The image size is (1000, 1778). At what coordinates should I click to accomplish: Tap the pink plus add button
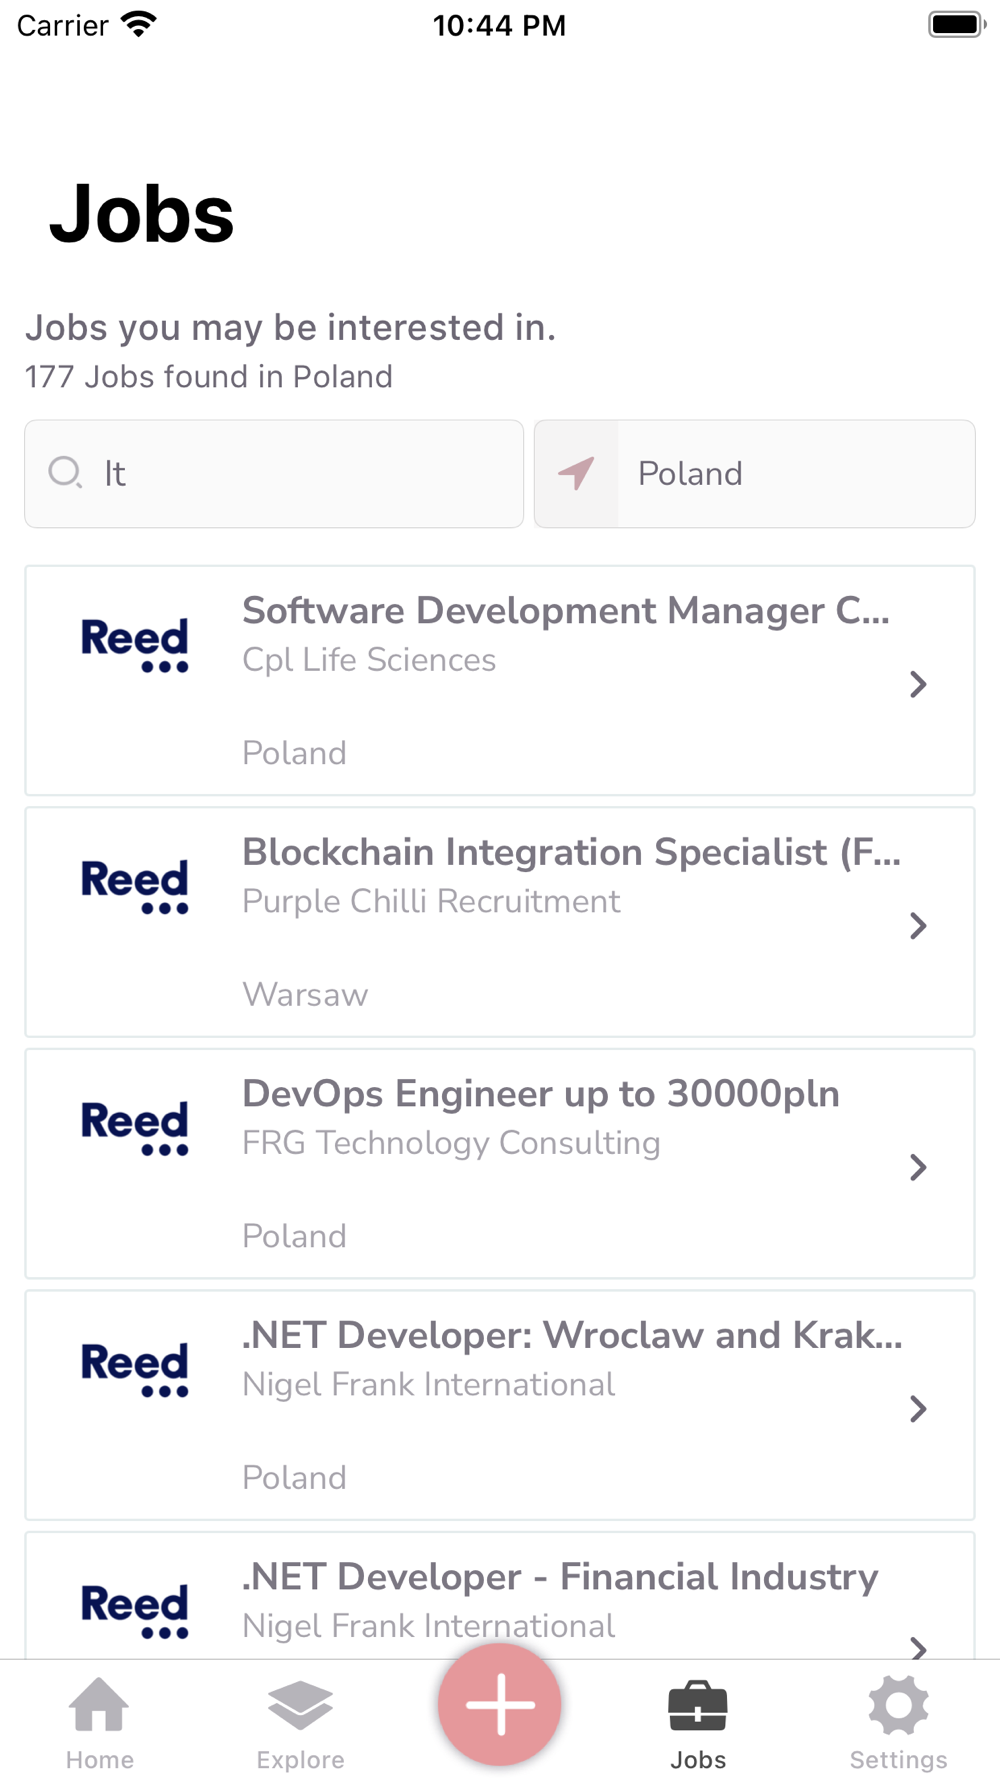pyautogui.click(x=500, y=1704)
